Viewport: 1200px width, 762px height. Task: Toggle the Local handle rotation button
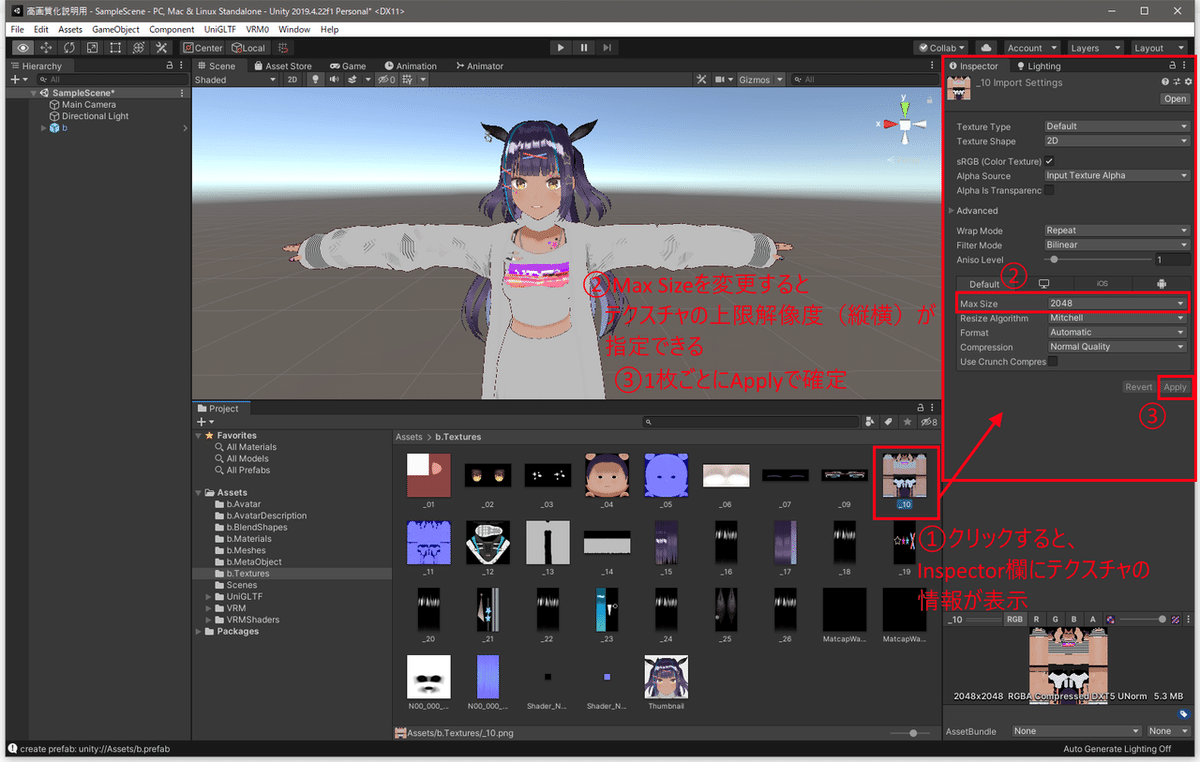248,47
